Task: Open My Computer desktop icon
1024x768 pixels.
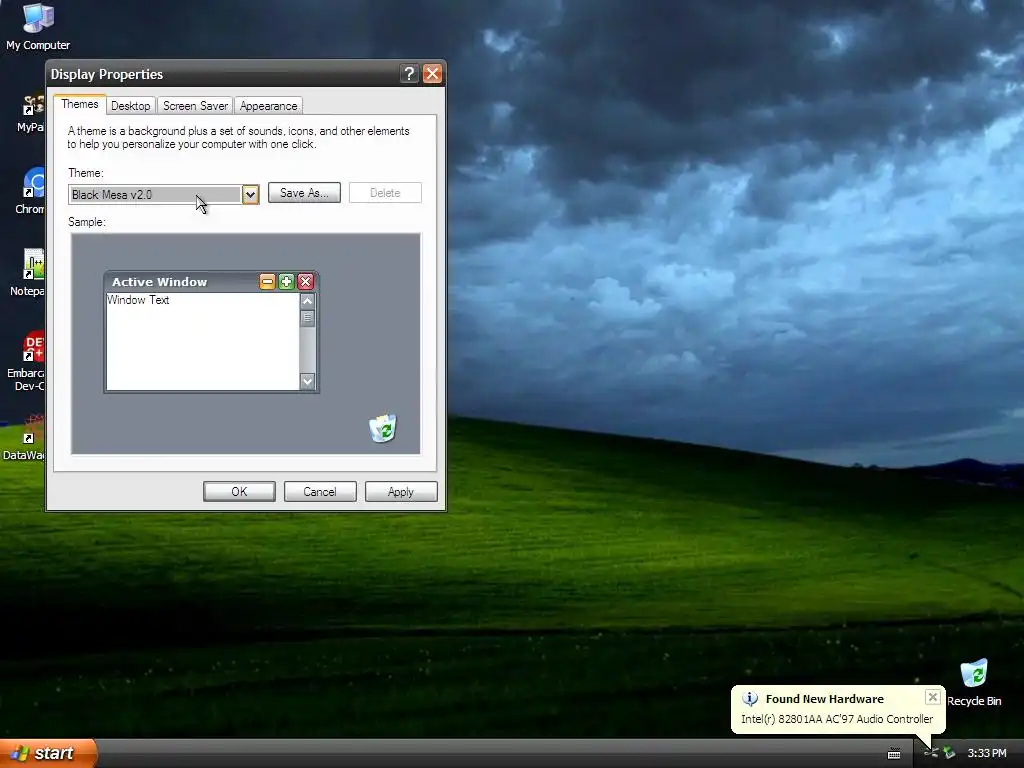Action: tap(38, 26)
